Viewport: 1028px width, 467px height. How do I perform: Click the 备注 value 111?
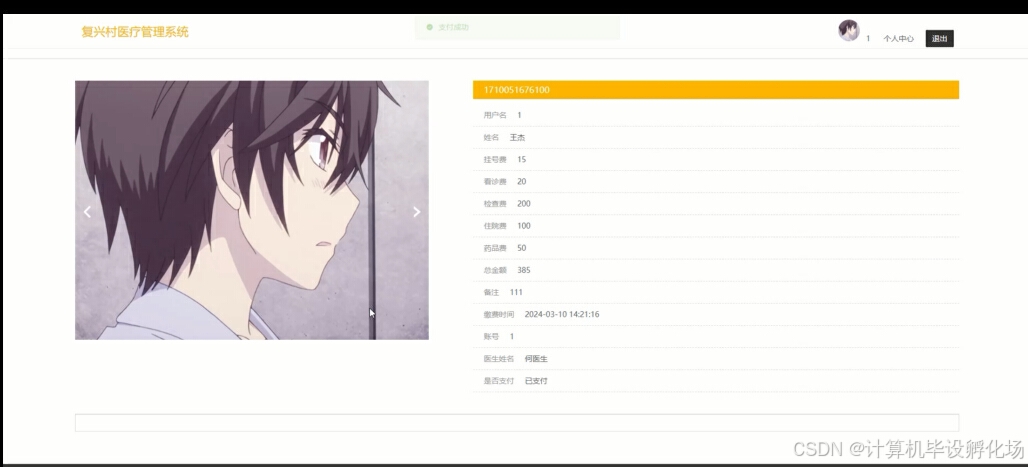tap(516, 293)
